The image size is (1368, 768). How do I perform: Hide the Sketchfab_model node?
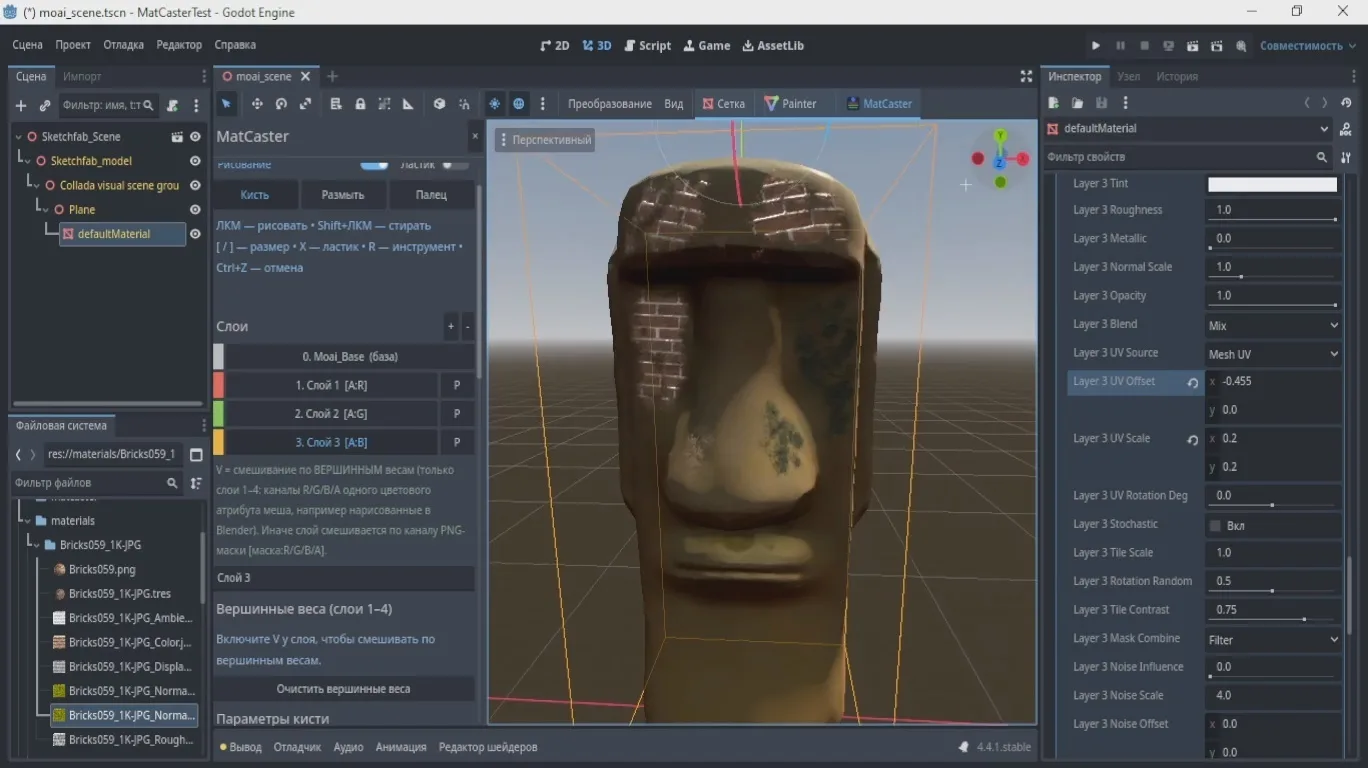pyautogui.click(x=196, y=161)
